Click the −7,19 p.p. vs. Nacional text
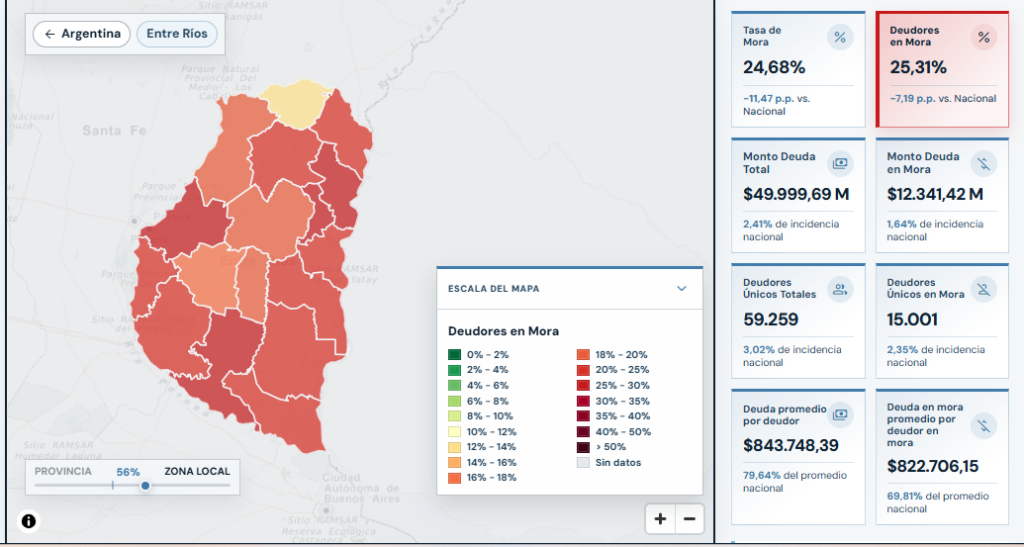Viewport: 1024px width, 547px height. pyautogui.click(x=943, y=99)
